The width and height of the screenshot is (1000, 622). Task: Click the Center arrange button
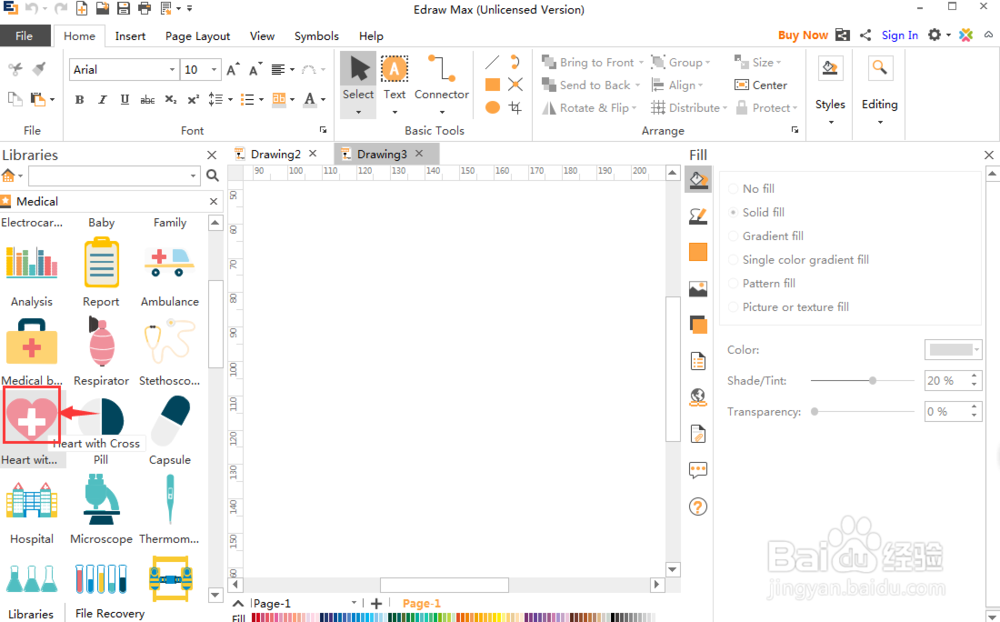pyautogui.click(x=761, y=85)
